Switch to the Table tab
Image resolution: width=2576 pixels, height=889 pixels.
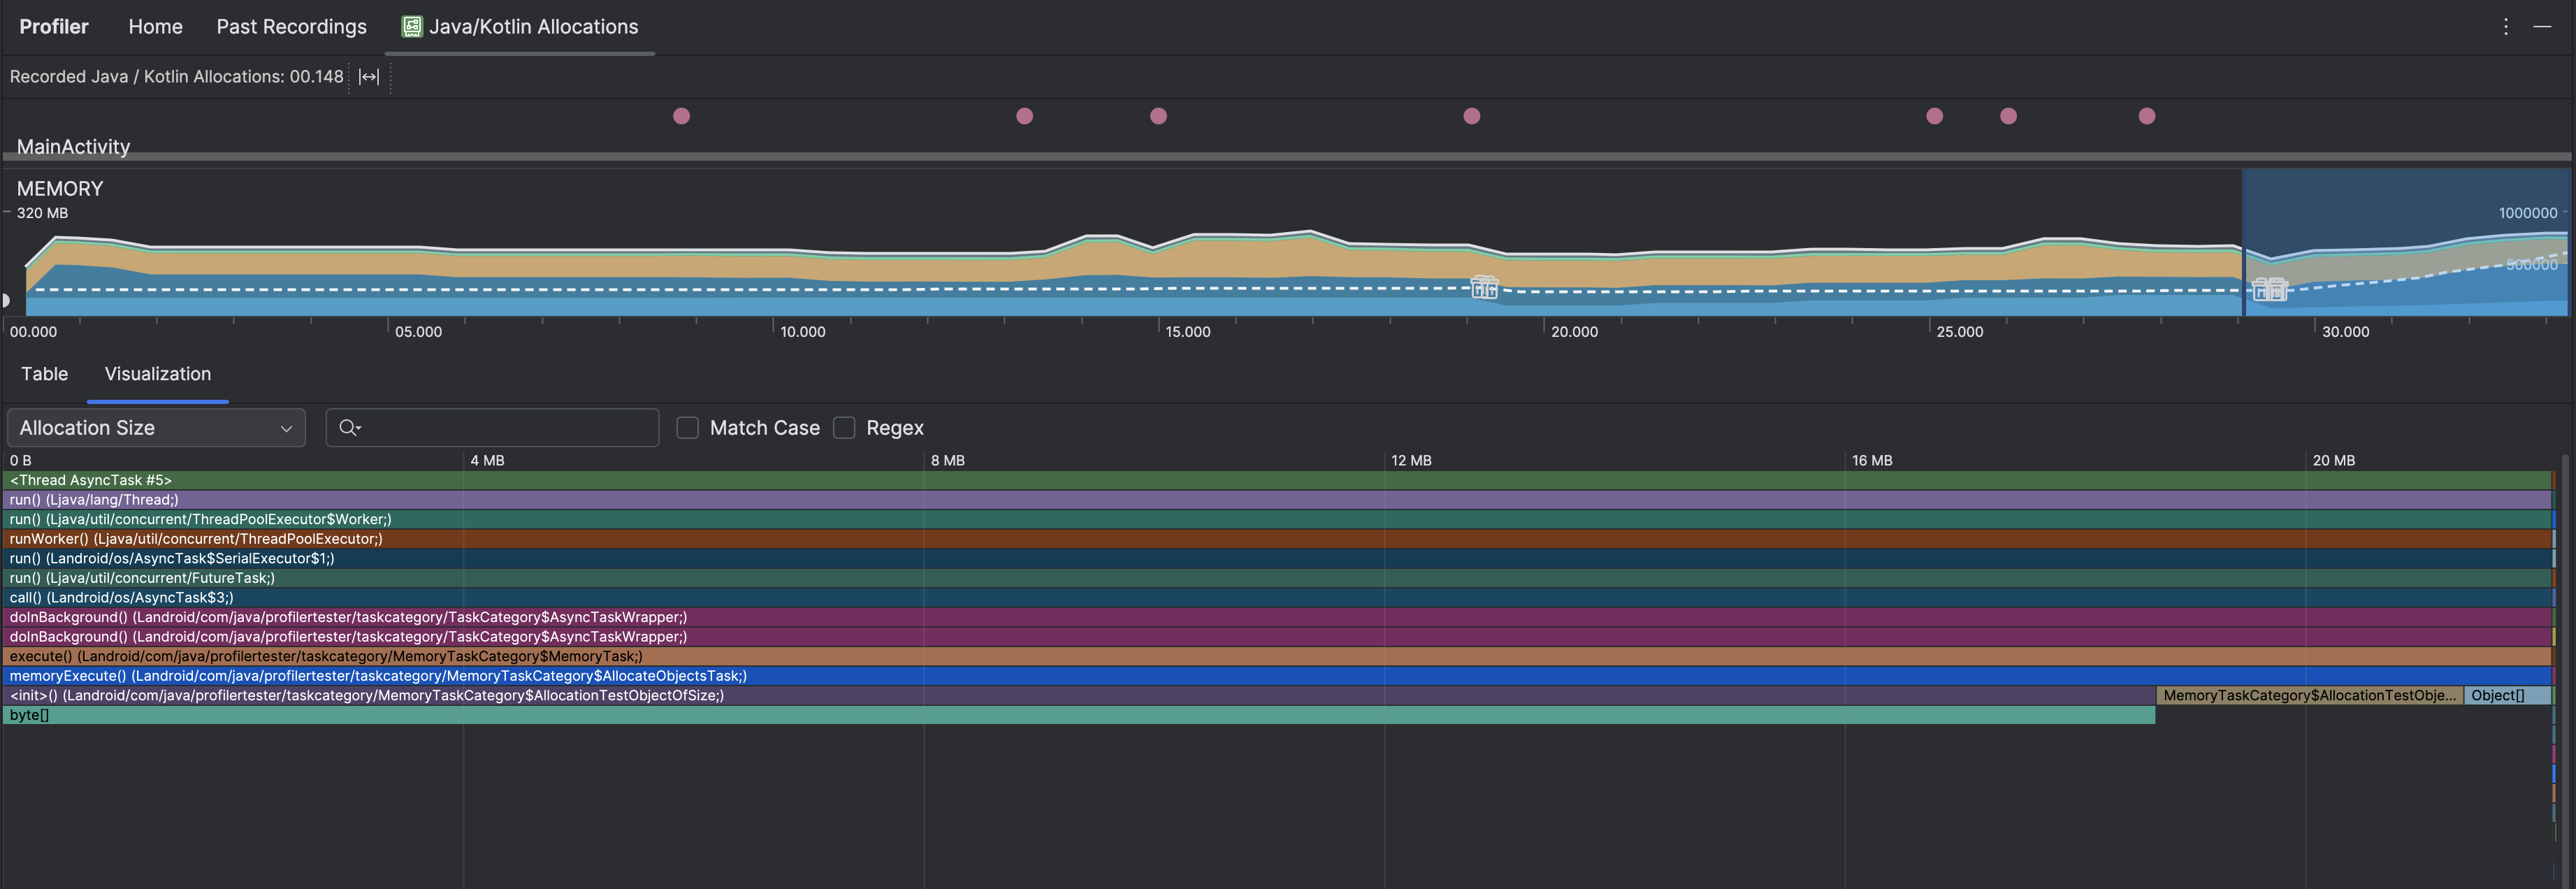click(44, 374)
